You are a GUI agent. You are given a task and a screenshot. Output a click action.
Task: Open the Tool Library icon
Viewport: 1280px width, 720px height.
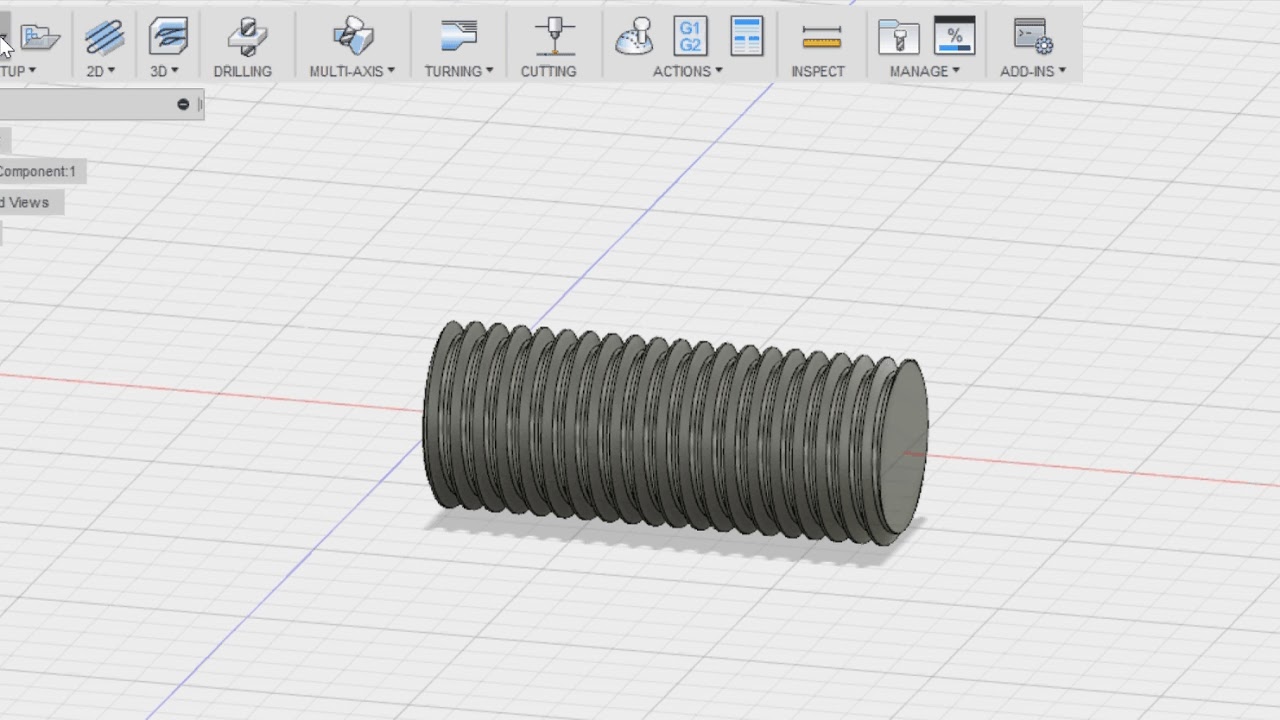(x=898, y=37)
